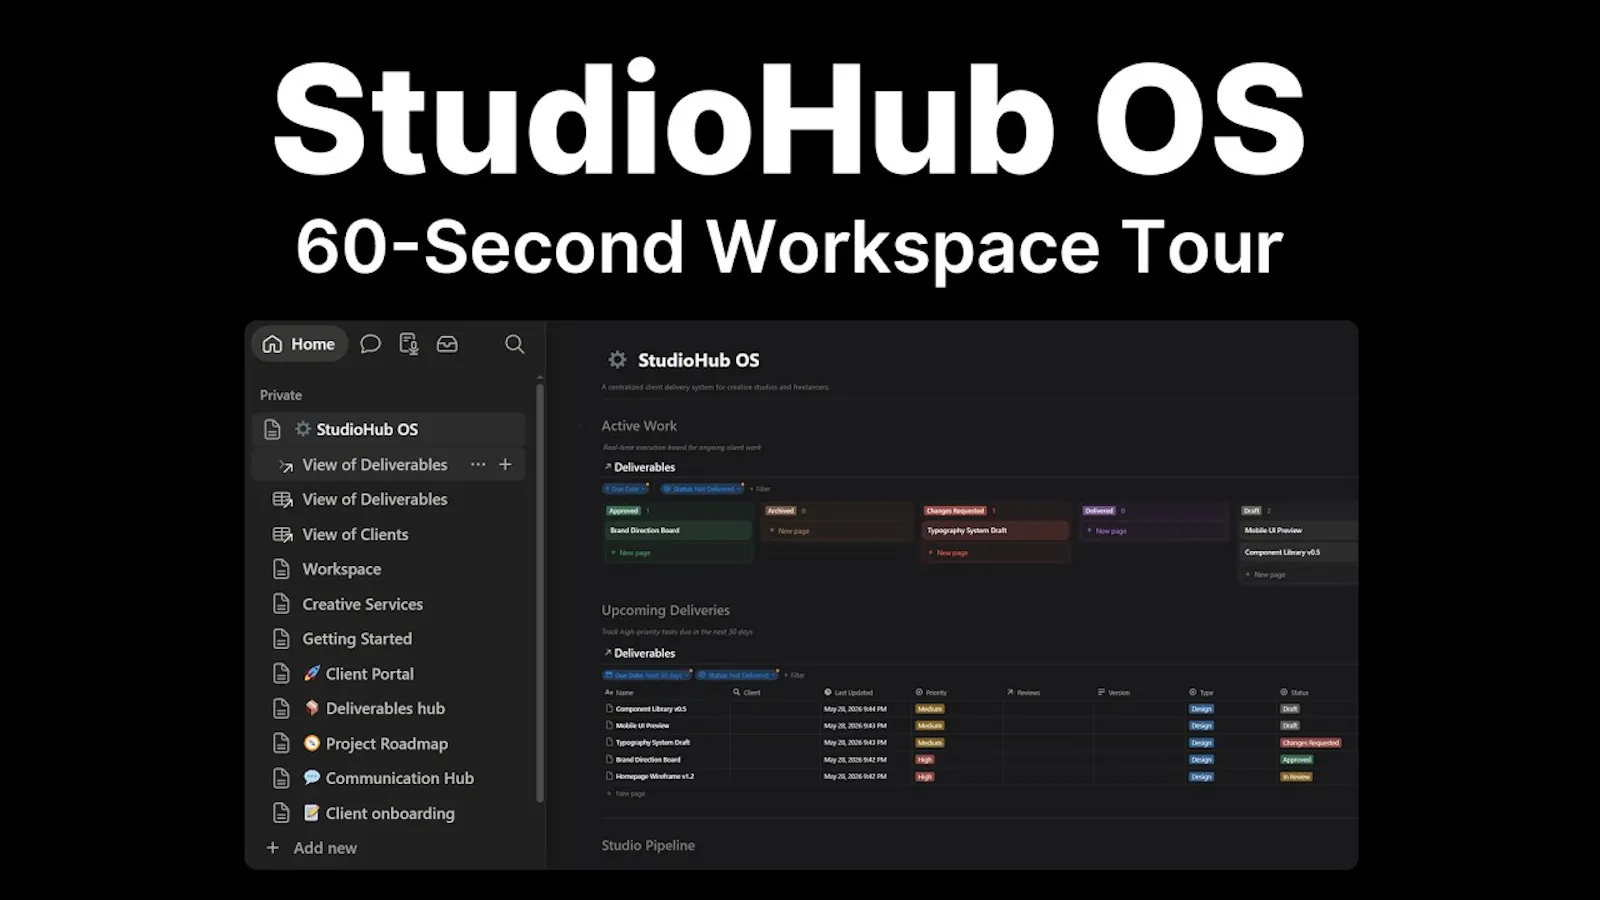Click the search magnifier icon
The height and width of the screenshot is (900, 1600).
tap(514, 344)
